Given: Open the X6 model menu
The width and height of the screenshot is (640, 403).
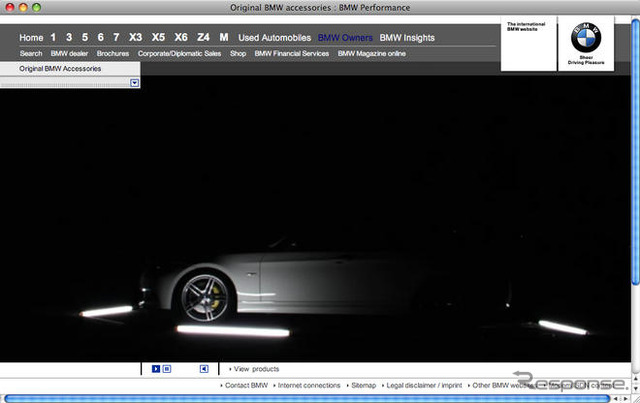Looking at the screenshot, I should 181,37.
